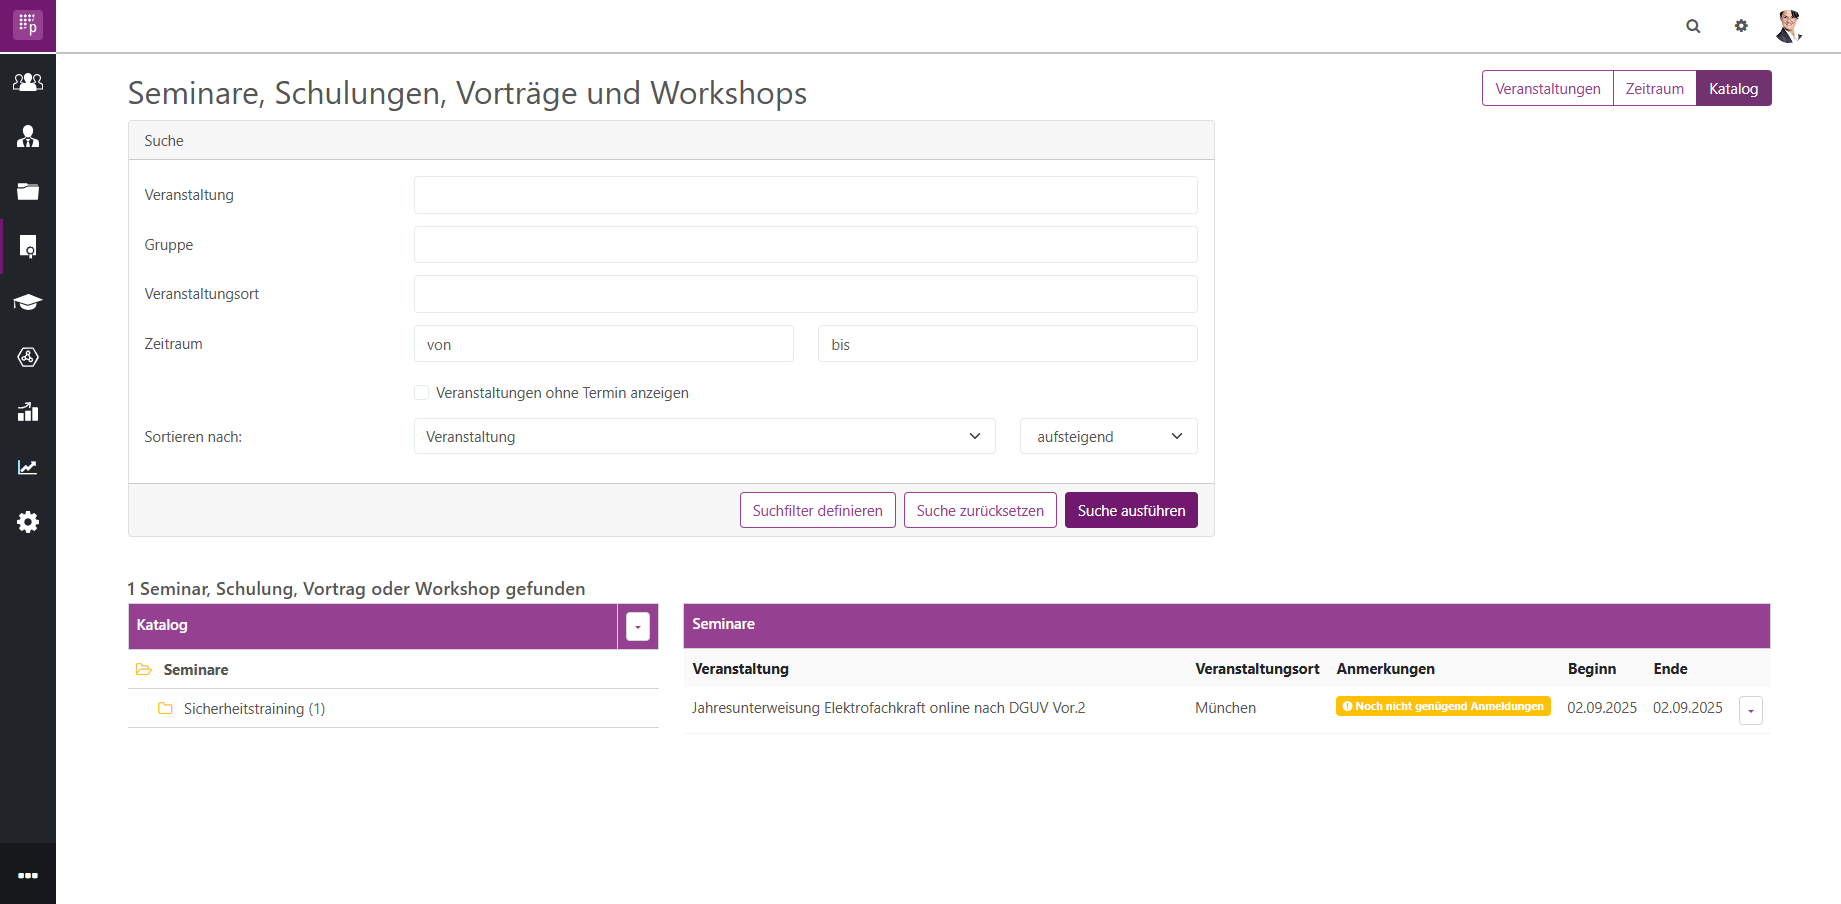Select the graduation cap sidebar icon
1841x904 pixels.
coord(28,302)
